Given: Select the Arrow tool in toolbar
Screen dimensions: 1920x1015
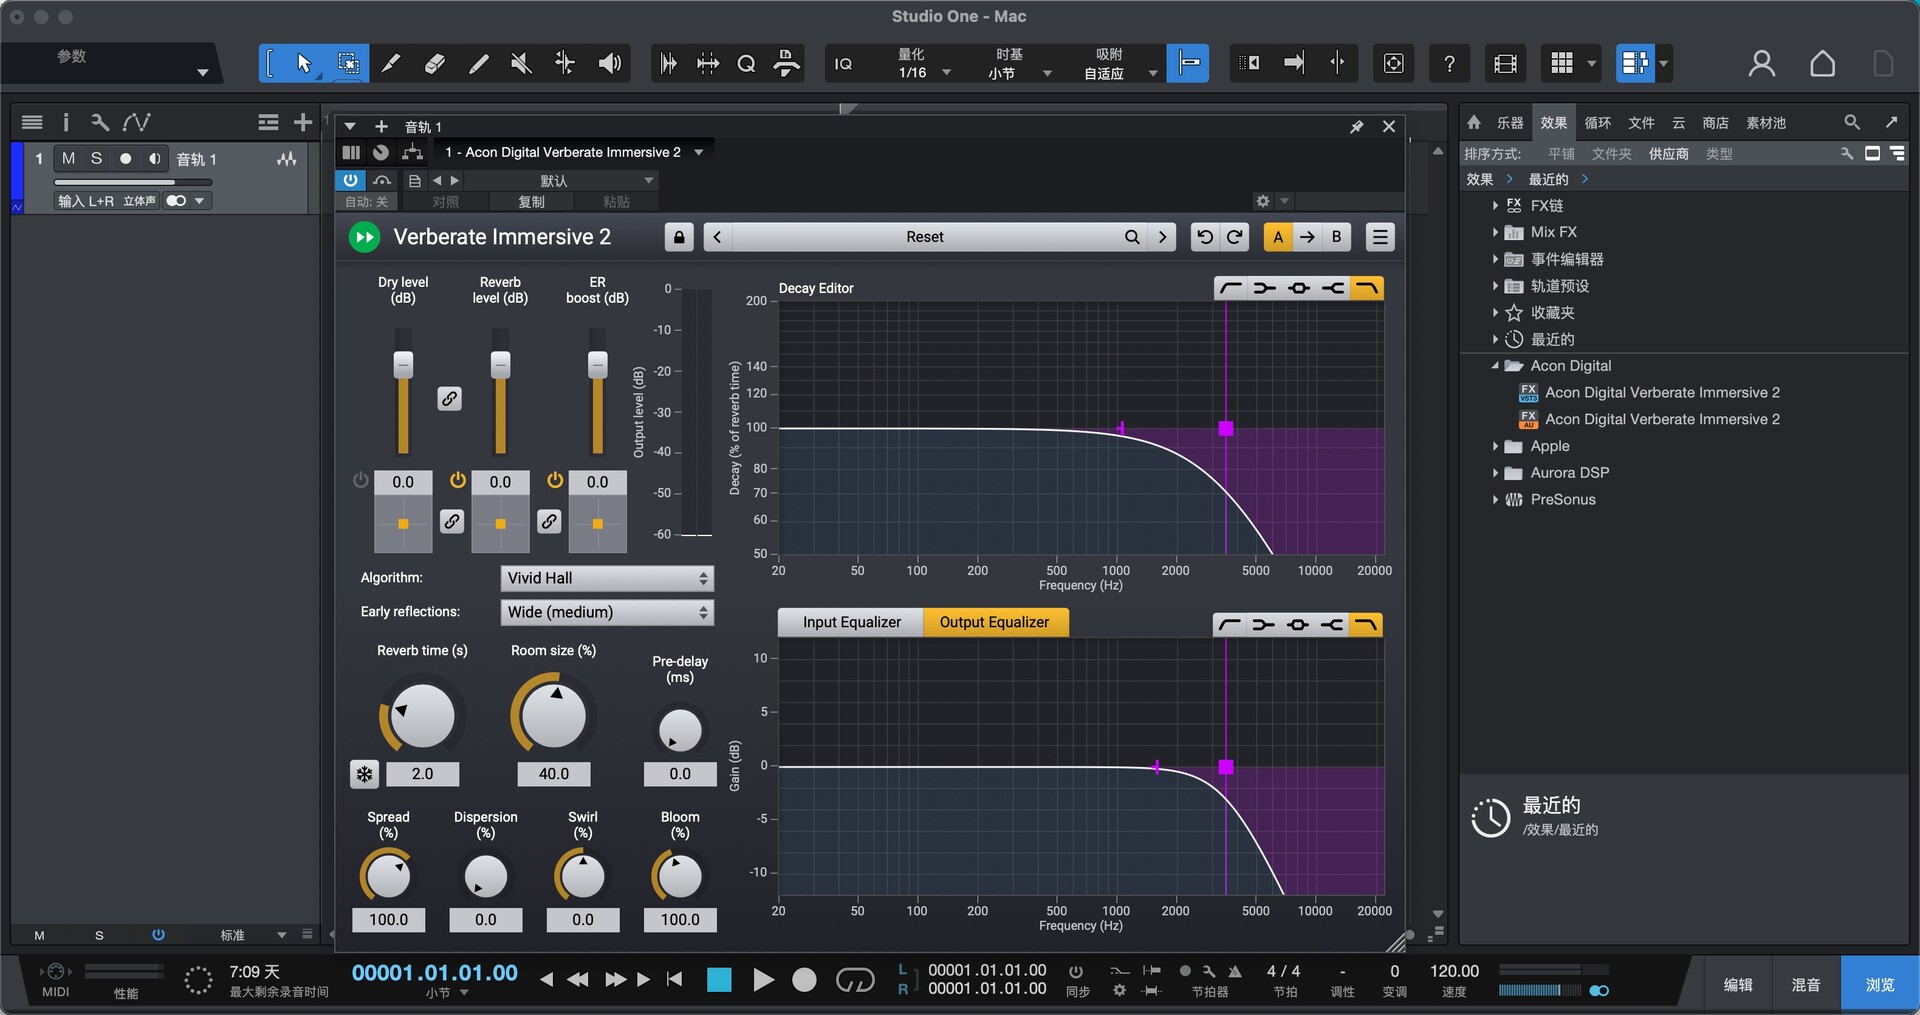Looking at the screenshot, I should tap(303, 64).
